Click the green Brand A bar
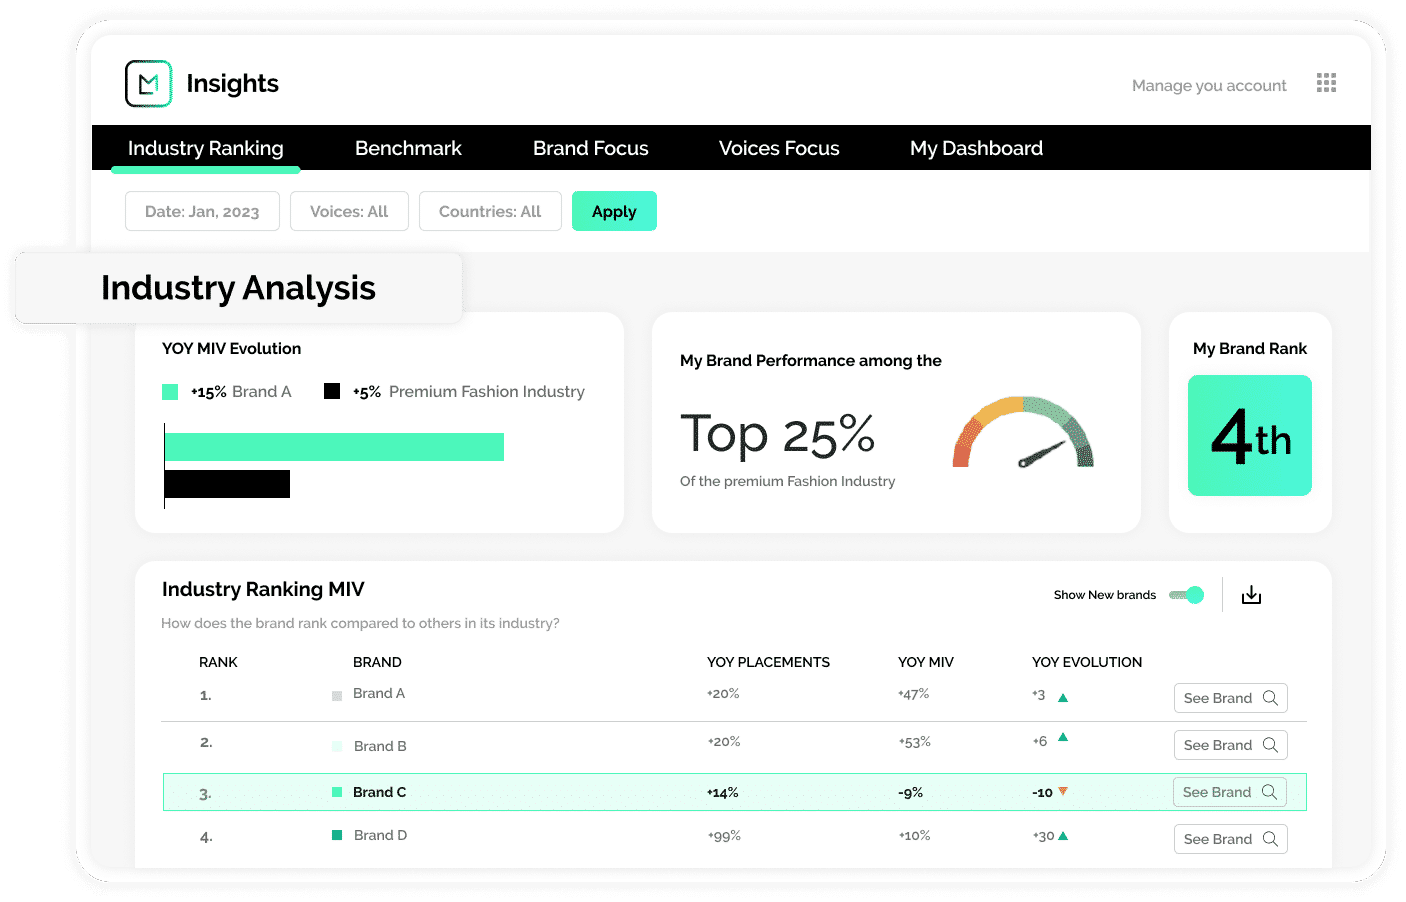Image resolution: width=1406 pixels, height=902 pixels. [334, 447]
